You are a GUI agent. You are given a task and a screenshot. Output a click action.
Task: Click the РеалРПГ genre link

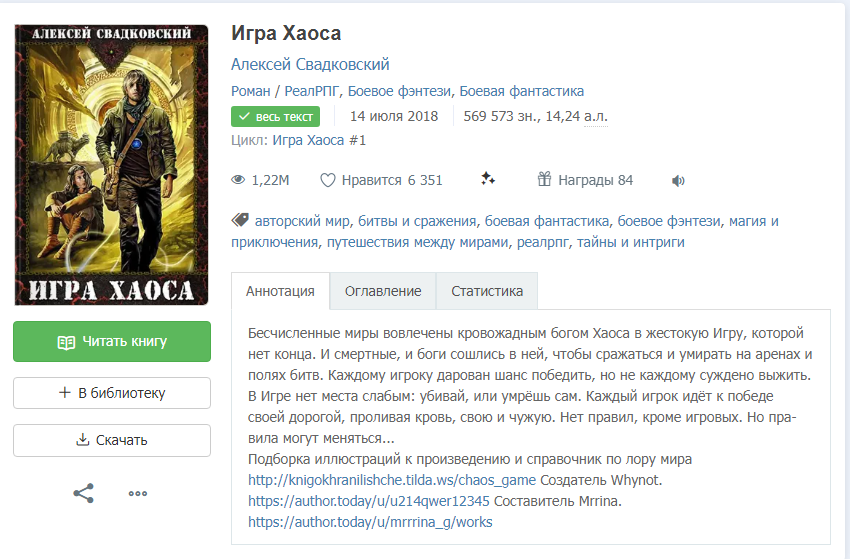click(x=313, y=91)
